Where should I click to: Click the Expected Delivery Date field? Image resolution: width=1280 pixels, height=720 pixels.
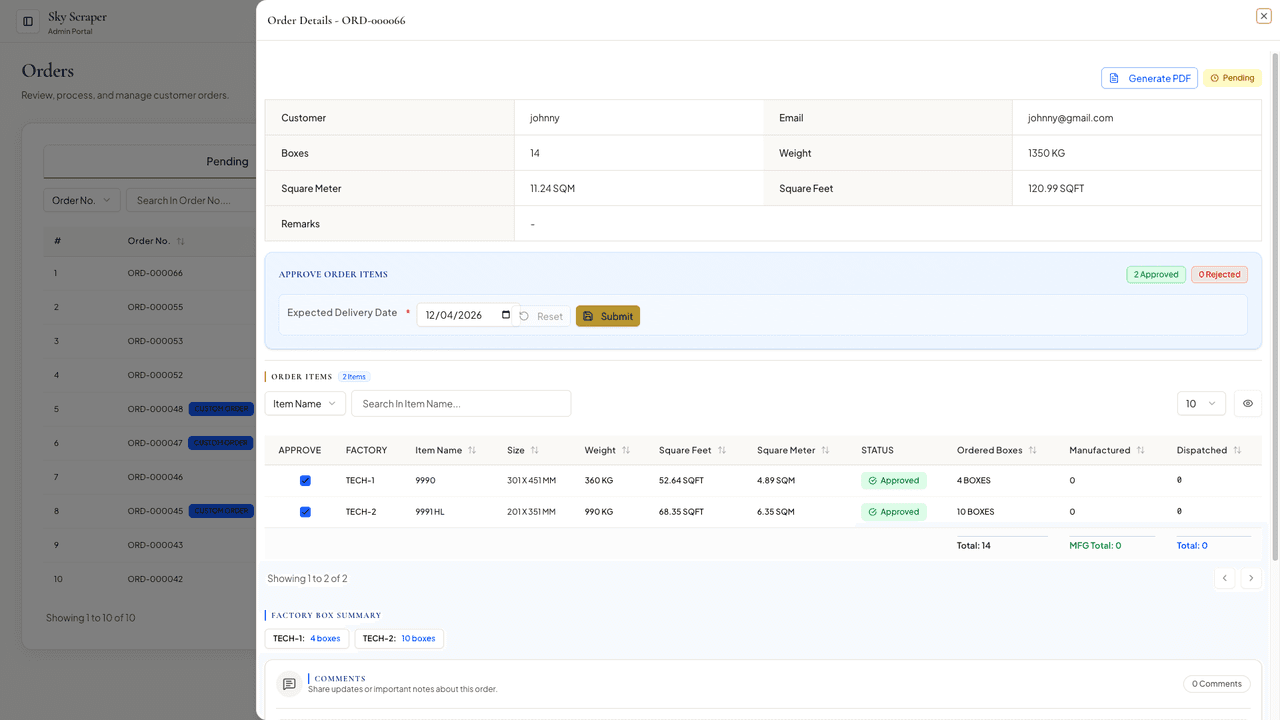[x=468, y=315]
